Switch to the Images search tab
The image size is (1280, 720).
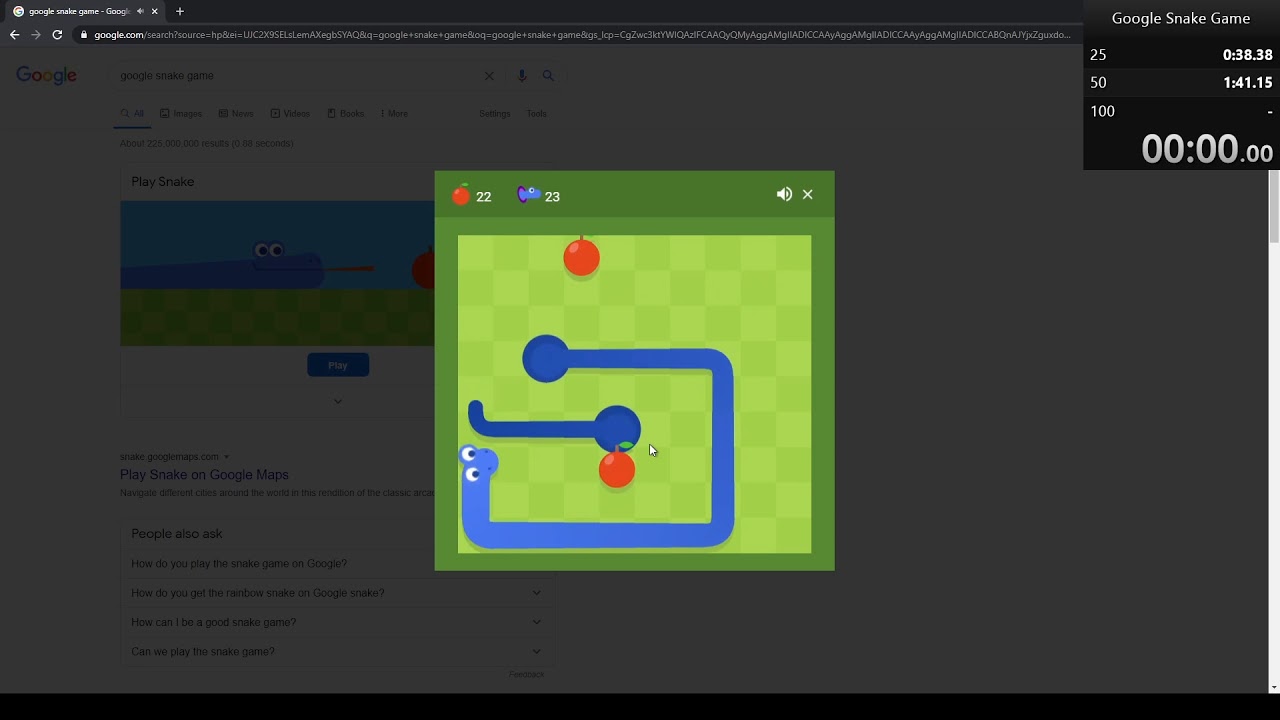coord(181,114)
